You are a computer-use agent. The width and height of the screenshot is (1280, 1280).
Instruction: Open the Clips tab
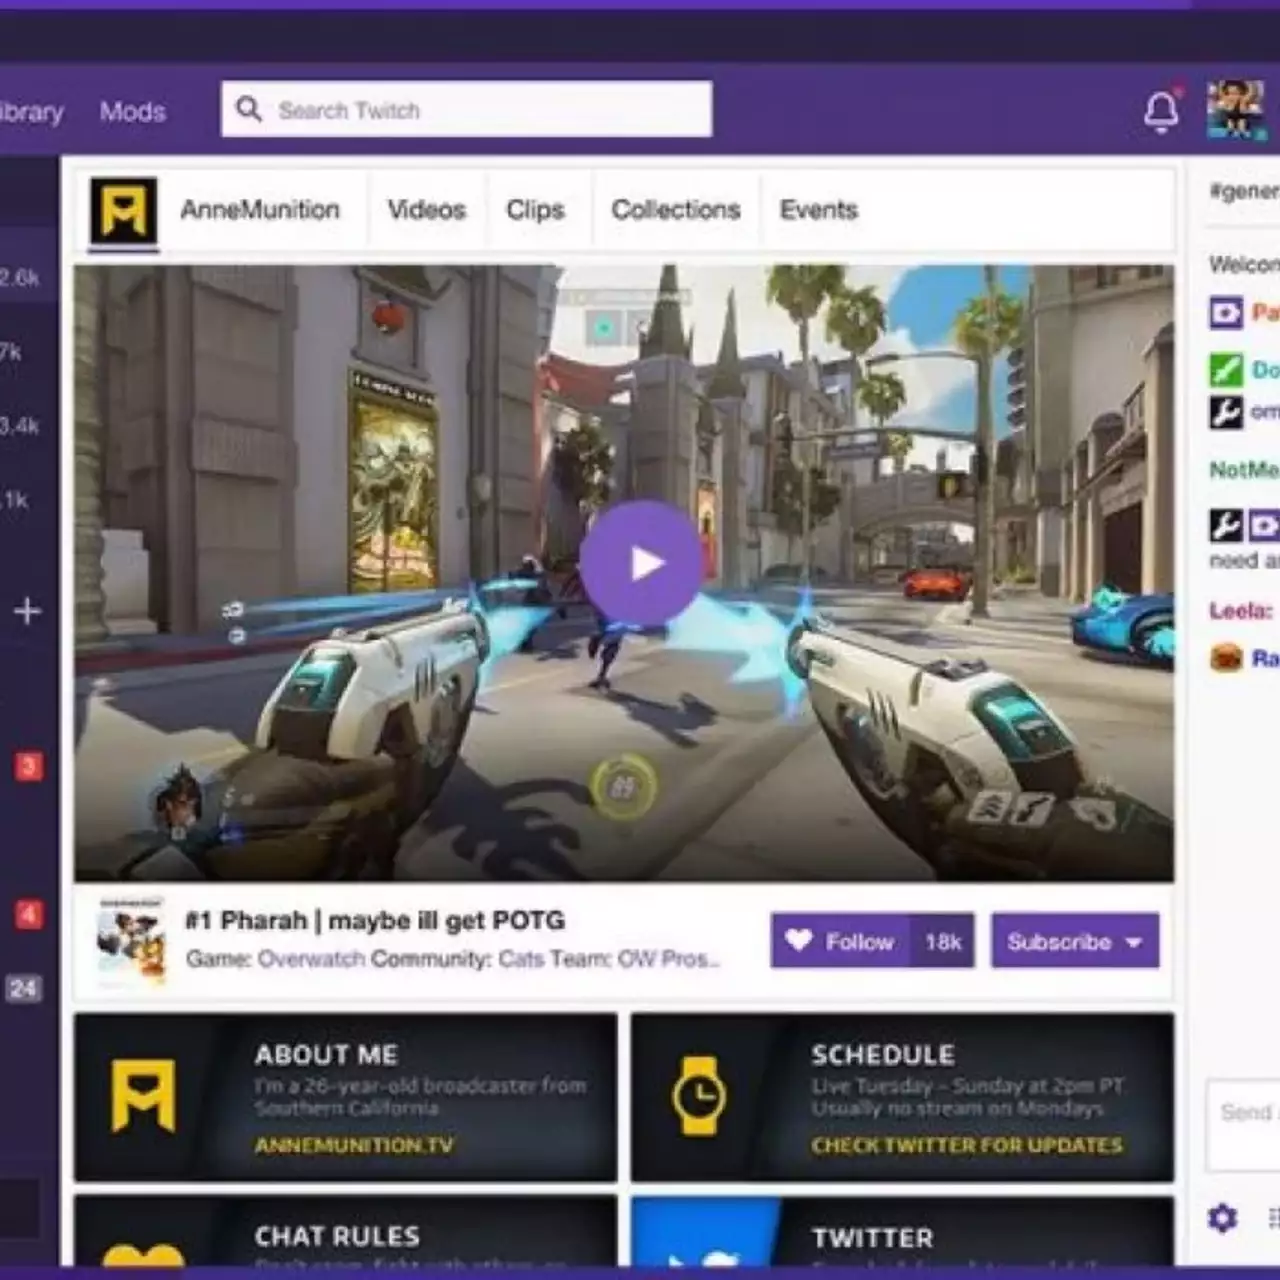(535, 210)
